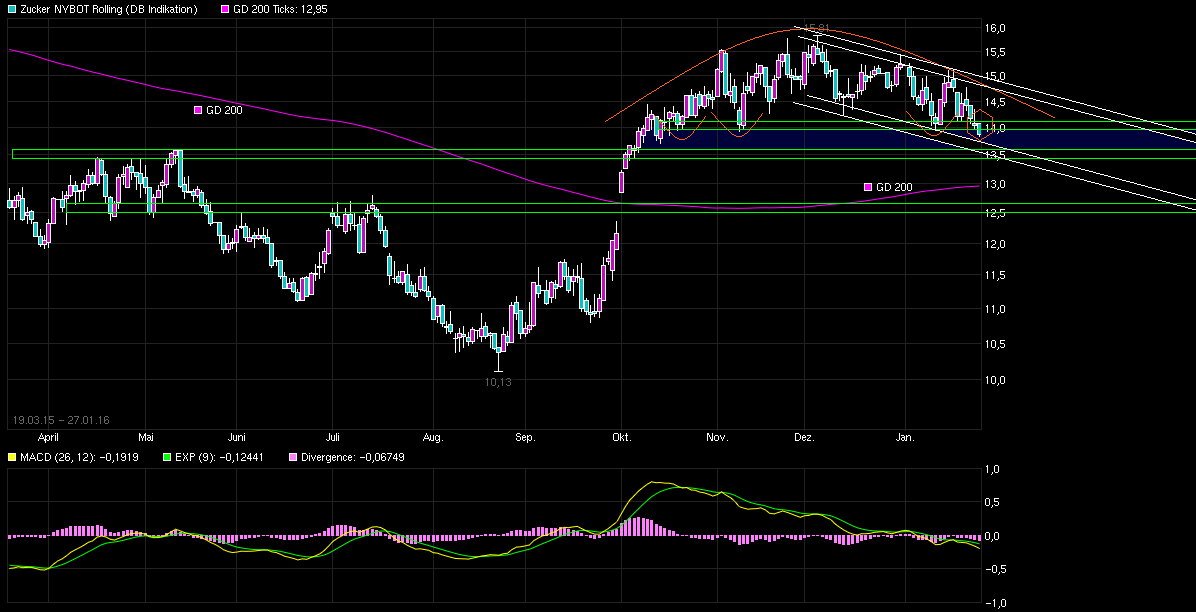Click the 'Sep.' month label on time axis
Image resolution: width=1196 pixels, height=612 pixels.
(x=526, y=438)
